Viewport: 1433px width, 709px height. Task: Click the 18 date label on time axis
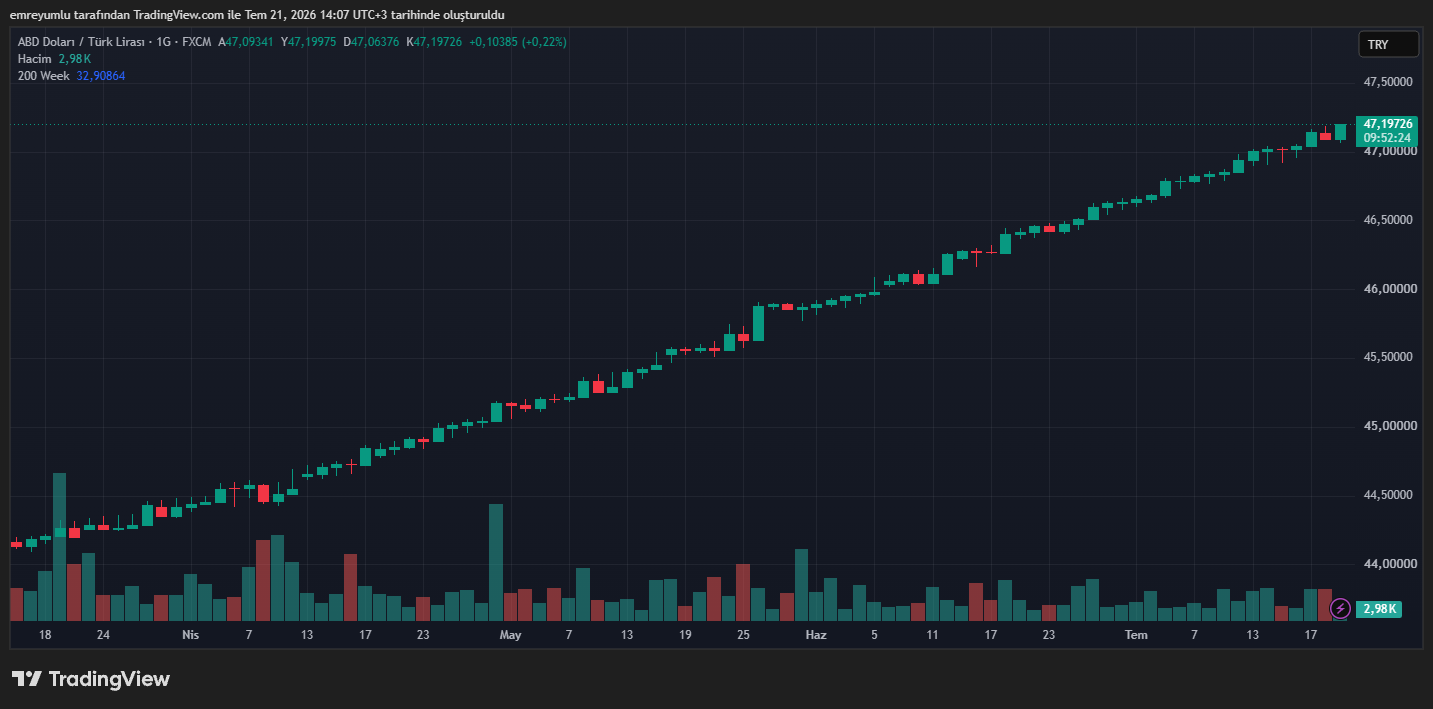tap(45, 635)
